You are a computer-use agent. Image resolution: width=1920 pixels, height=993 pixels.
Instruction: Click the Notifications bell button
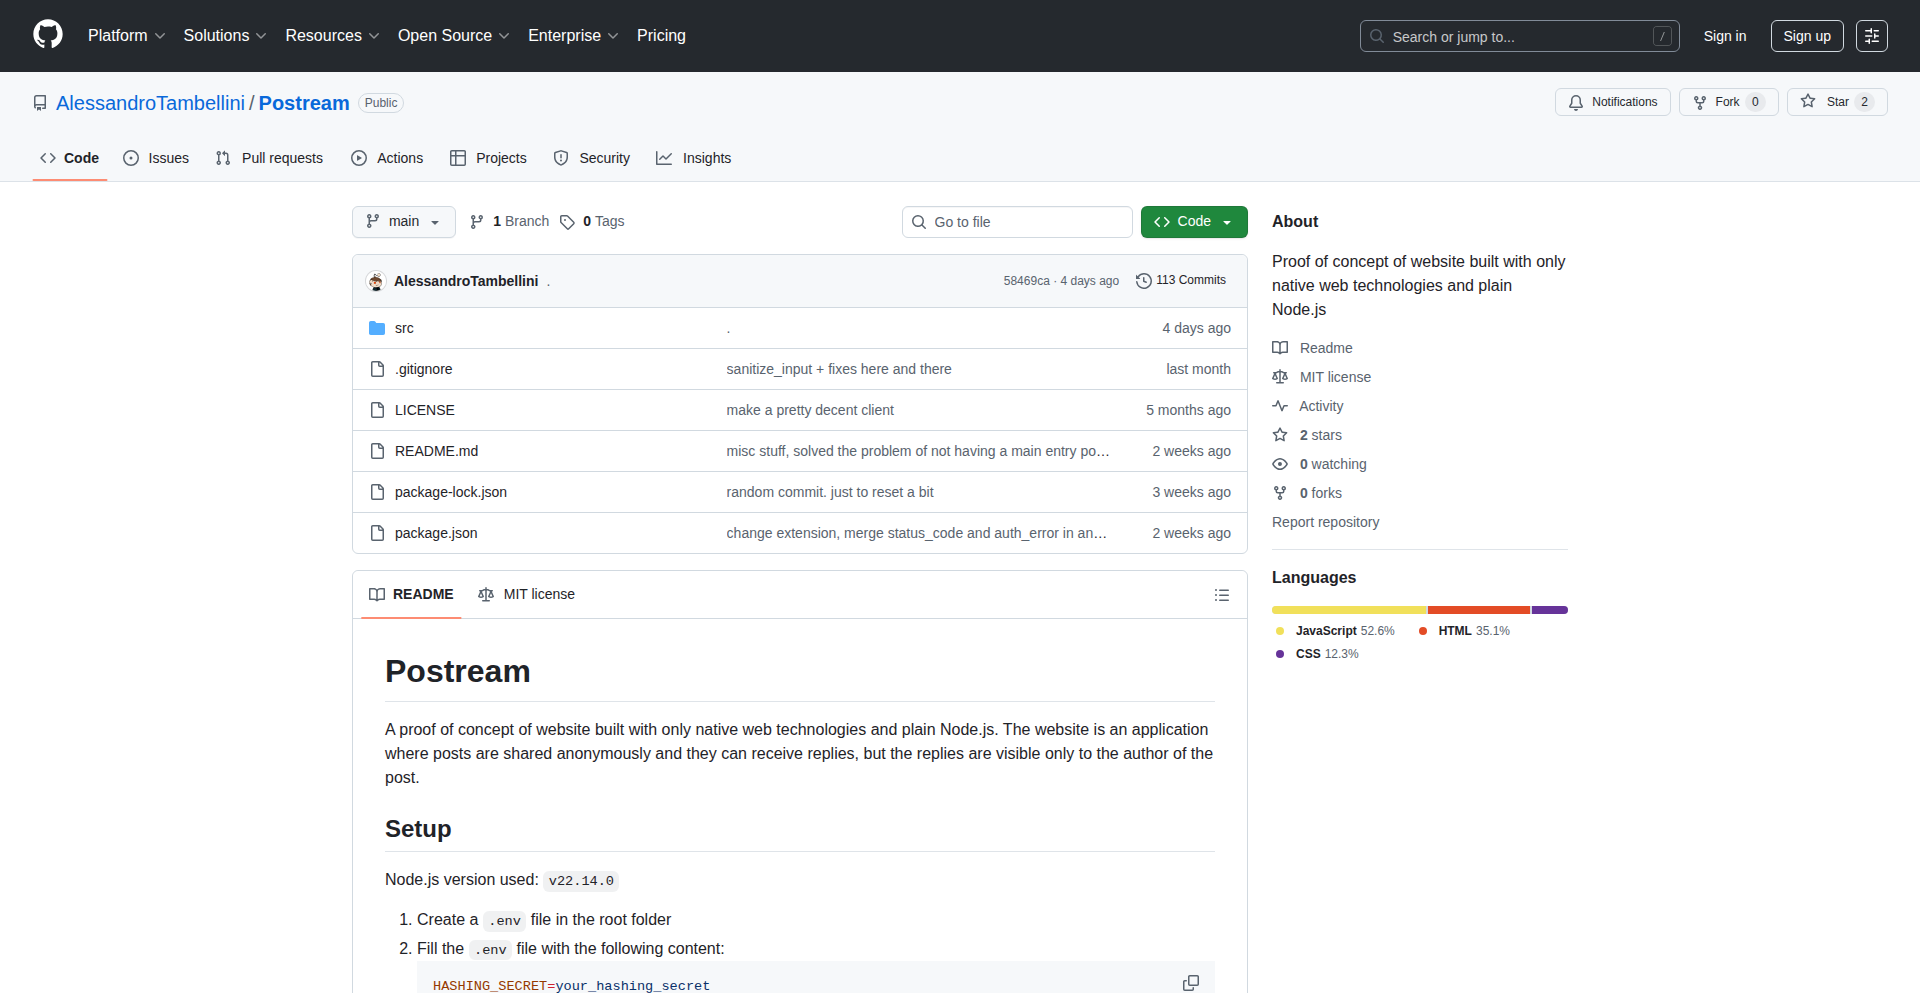1612,102
